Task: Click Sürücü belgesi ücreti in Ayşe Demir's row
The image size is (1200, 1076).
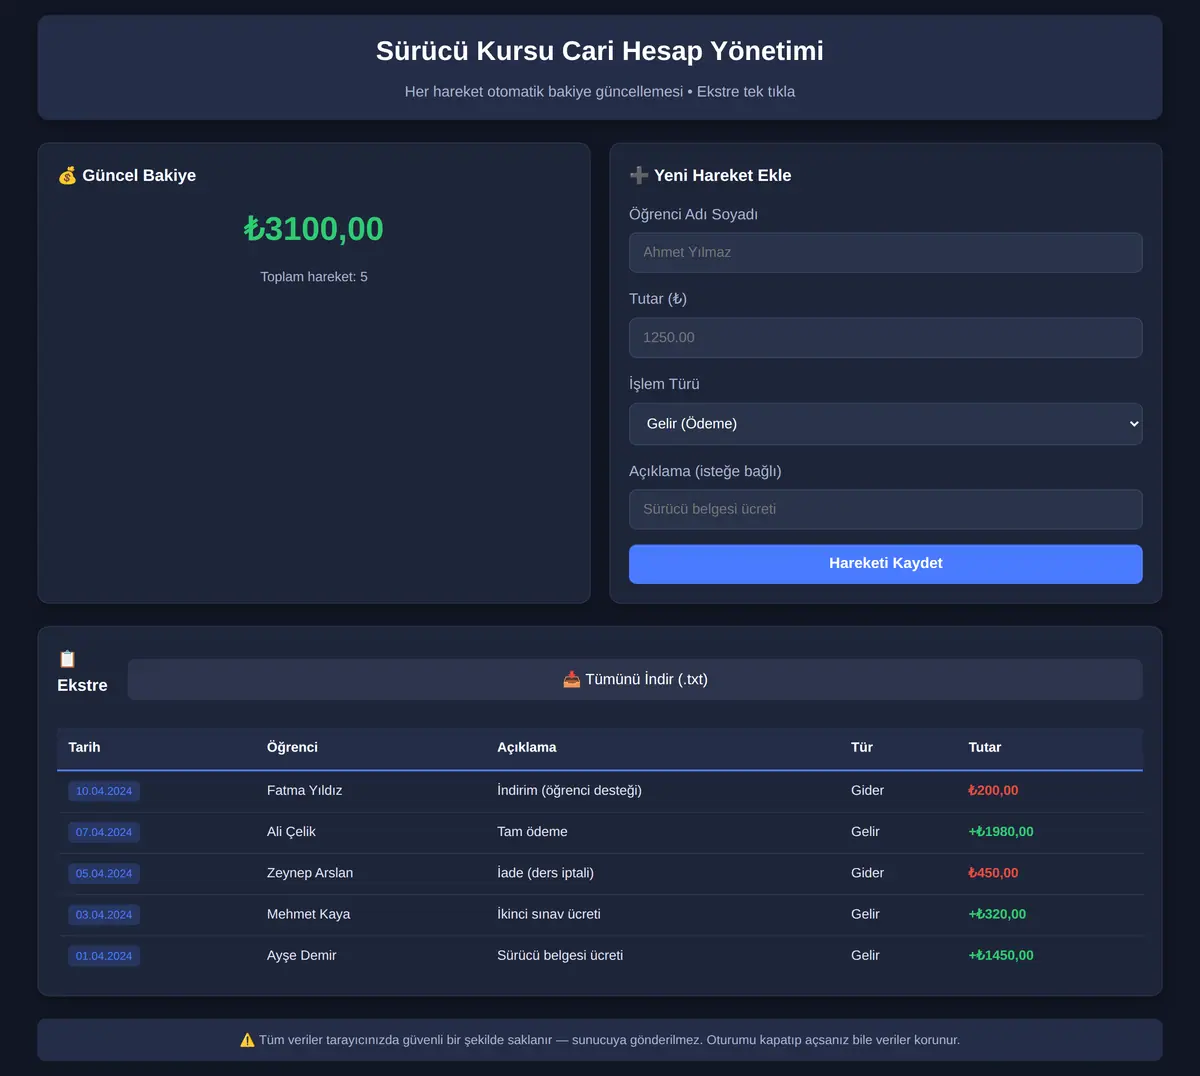Action: pyautogui.click(x=560, y=956)
